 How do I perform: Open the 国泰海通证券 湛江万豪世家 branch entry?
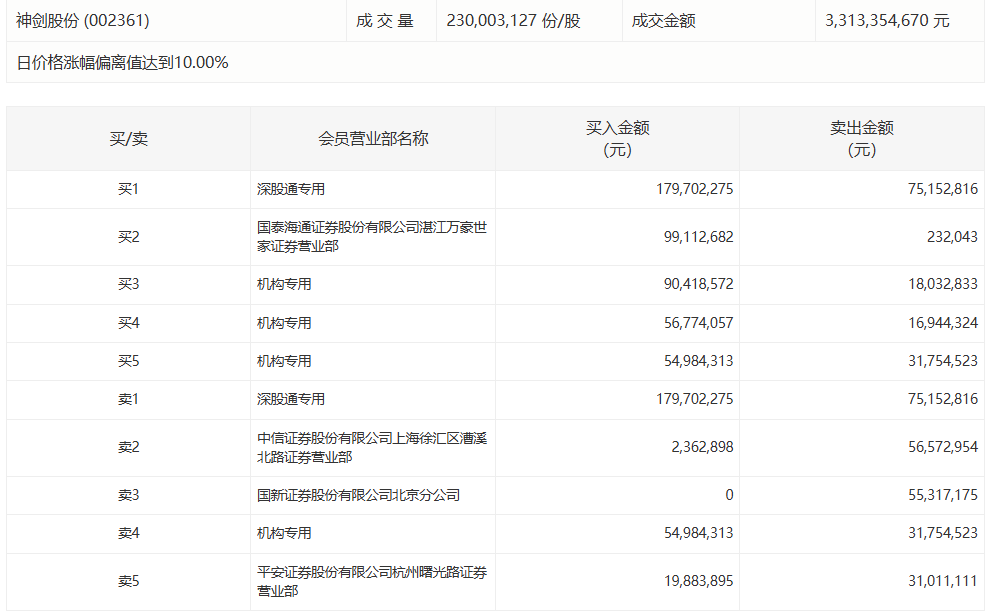coord(371,236)
